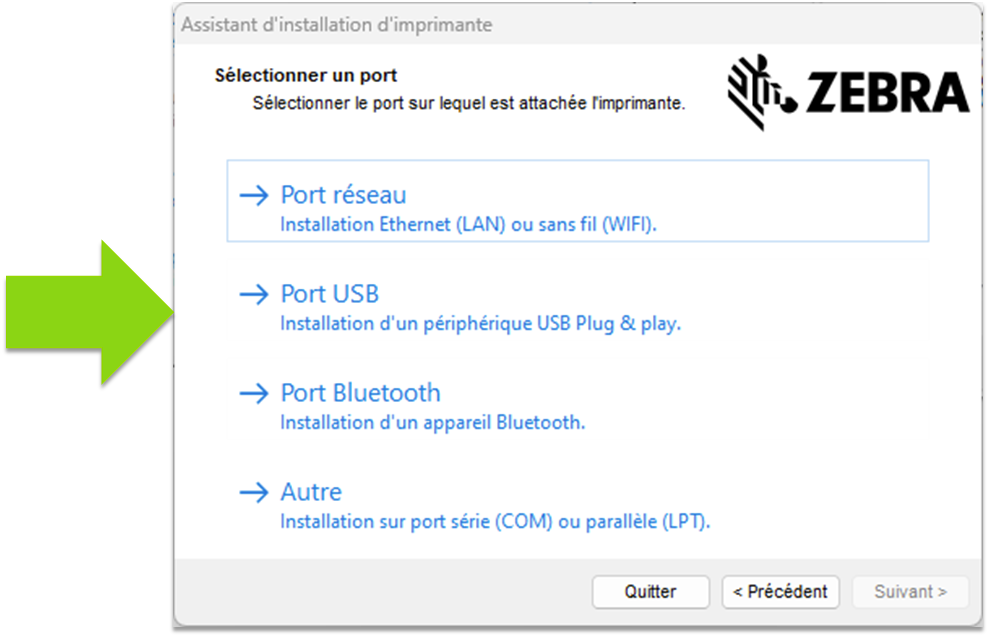
Task: Select the Autre port option title
Action: click(x=311, y=492)
